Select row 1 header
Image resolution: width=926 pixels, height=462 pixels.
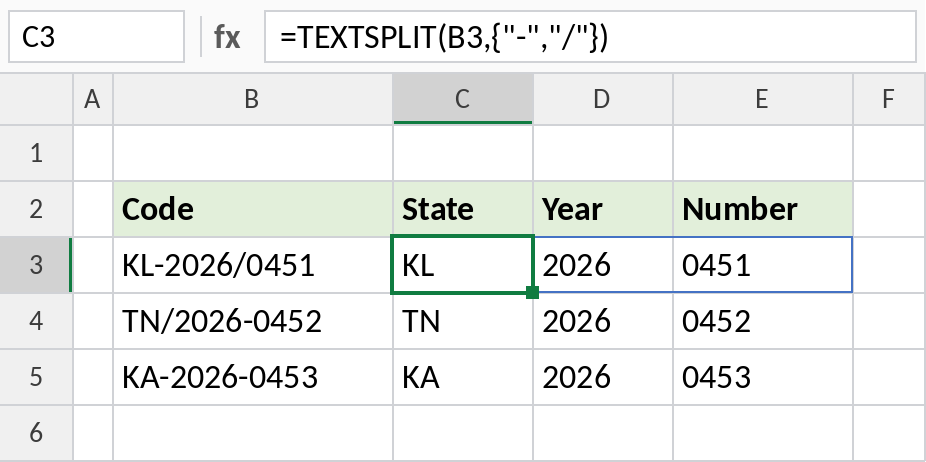(36, 153)
